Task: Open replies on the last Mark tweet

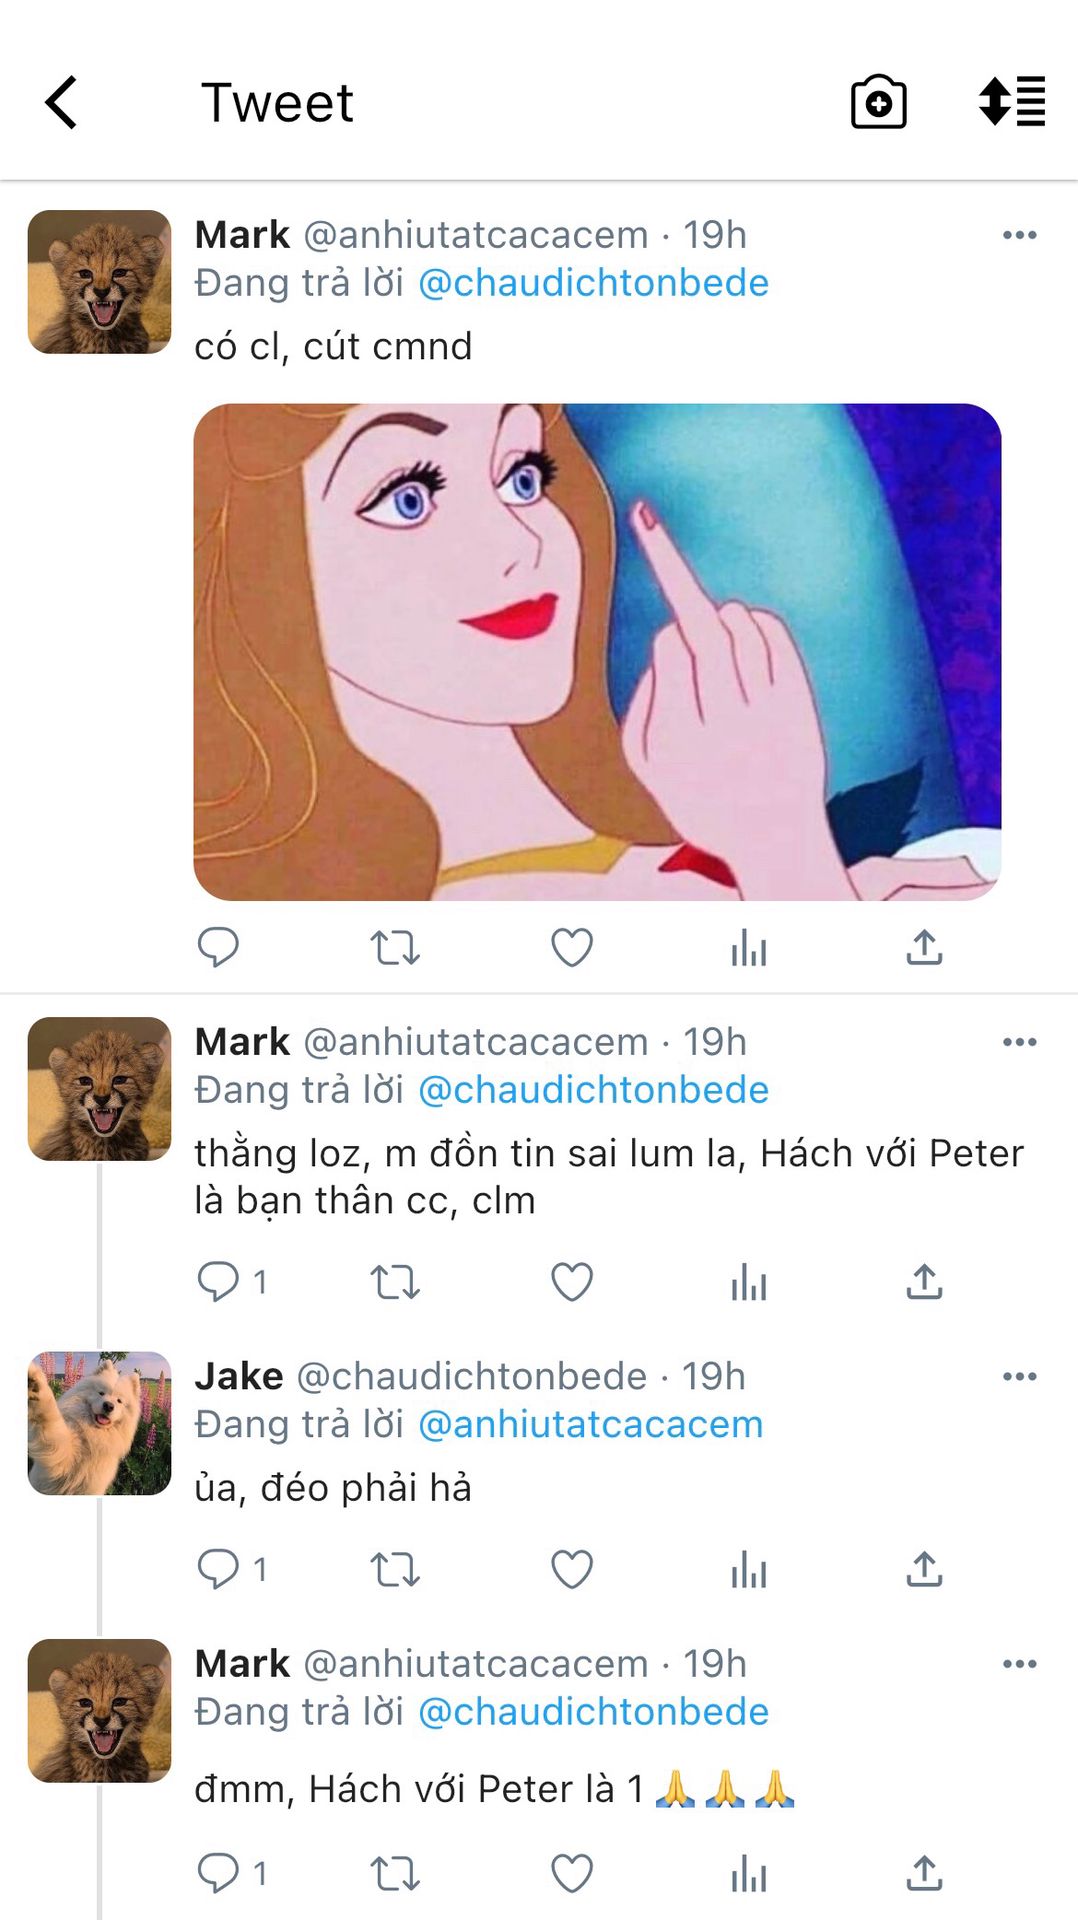Action: coord(220,1873)
